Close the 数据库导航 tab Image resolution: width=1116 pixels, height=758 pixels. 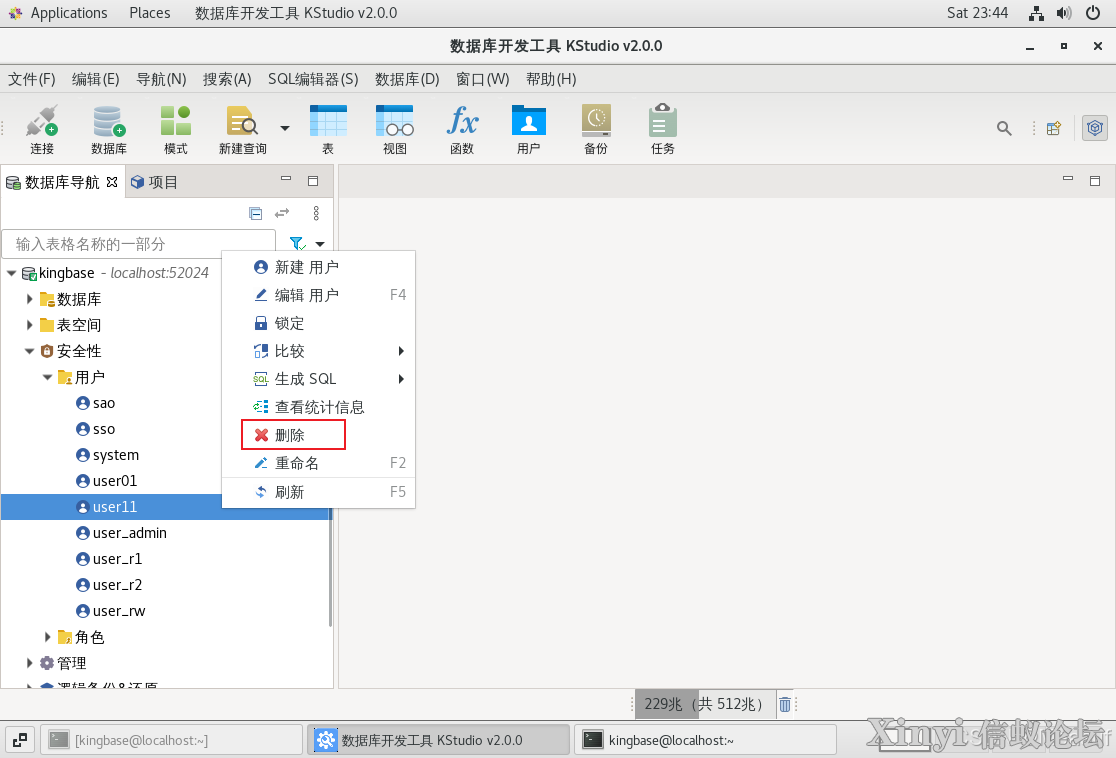pyautogui.click(x=112, y=182)
